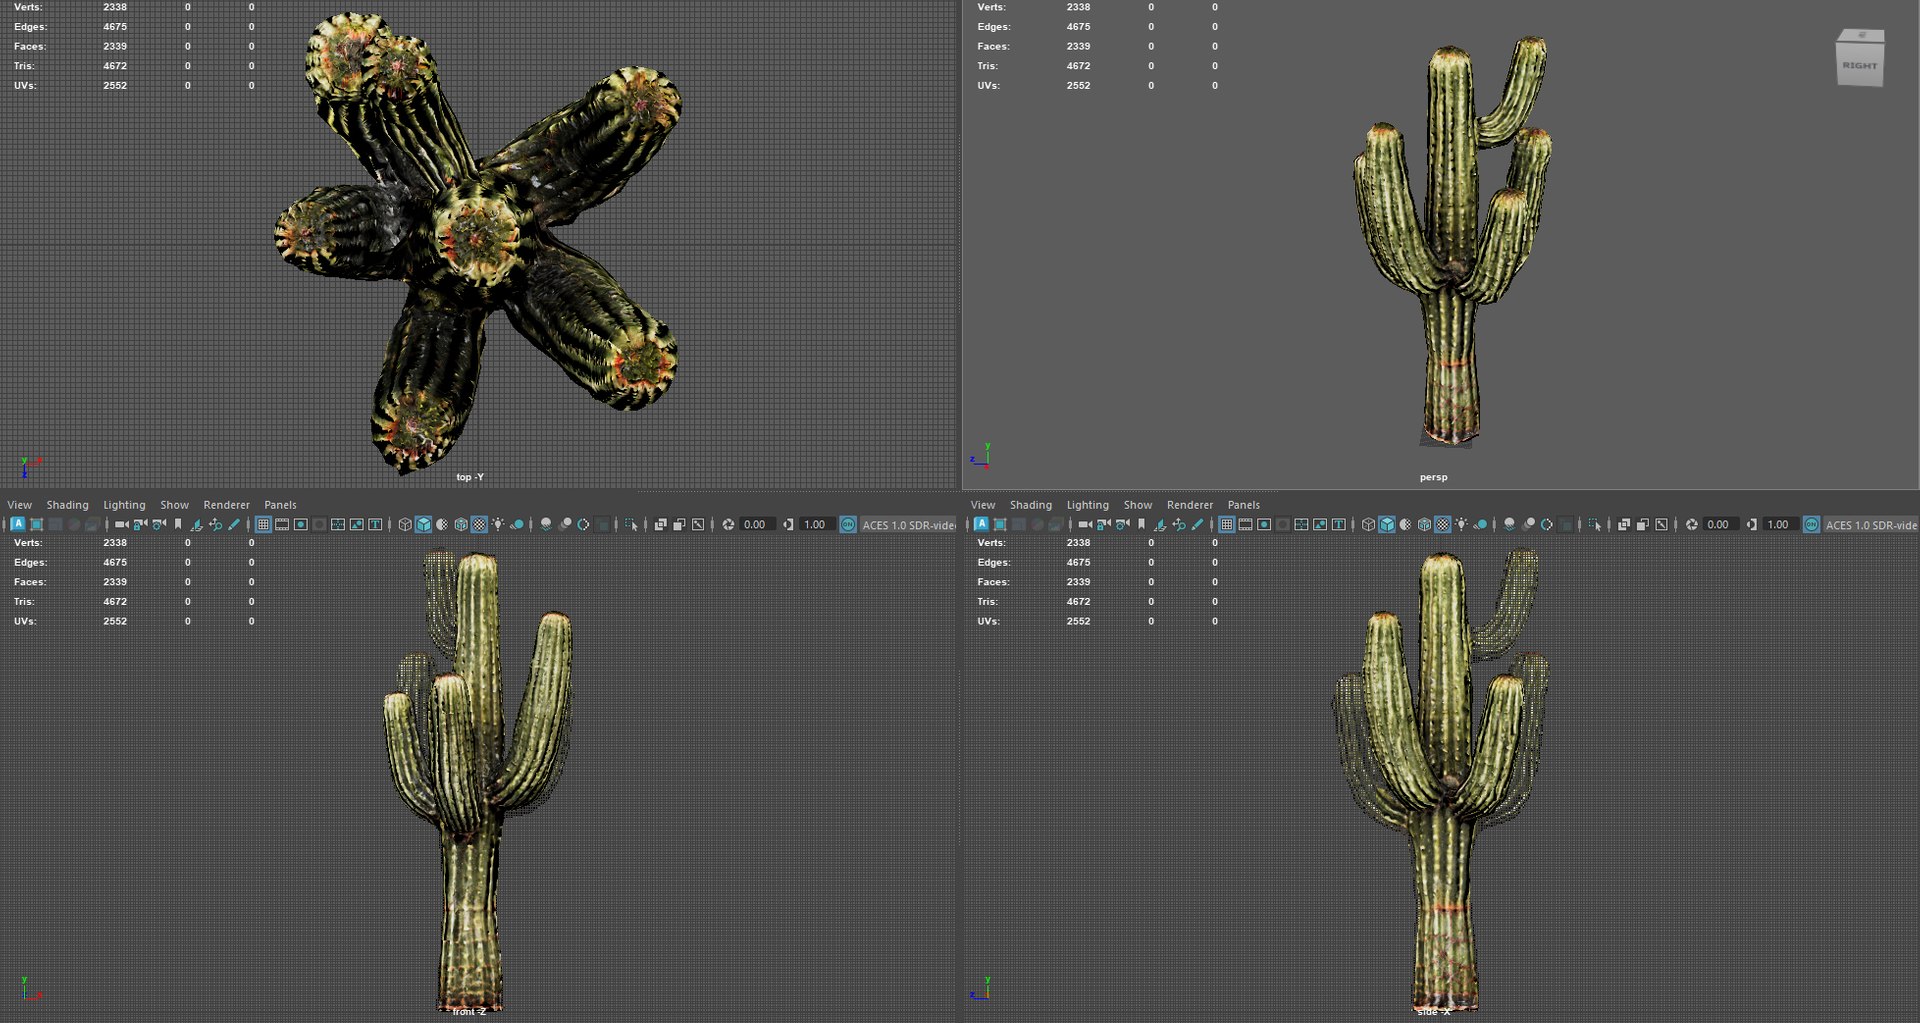Select Smooth Shade All in front panel
Screen dimensions: 1920x1023
pos(423,524)
